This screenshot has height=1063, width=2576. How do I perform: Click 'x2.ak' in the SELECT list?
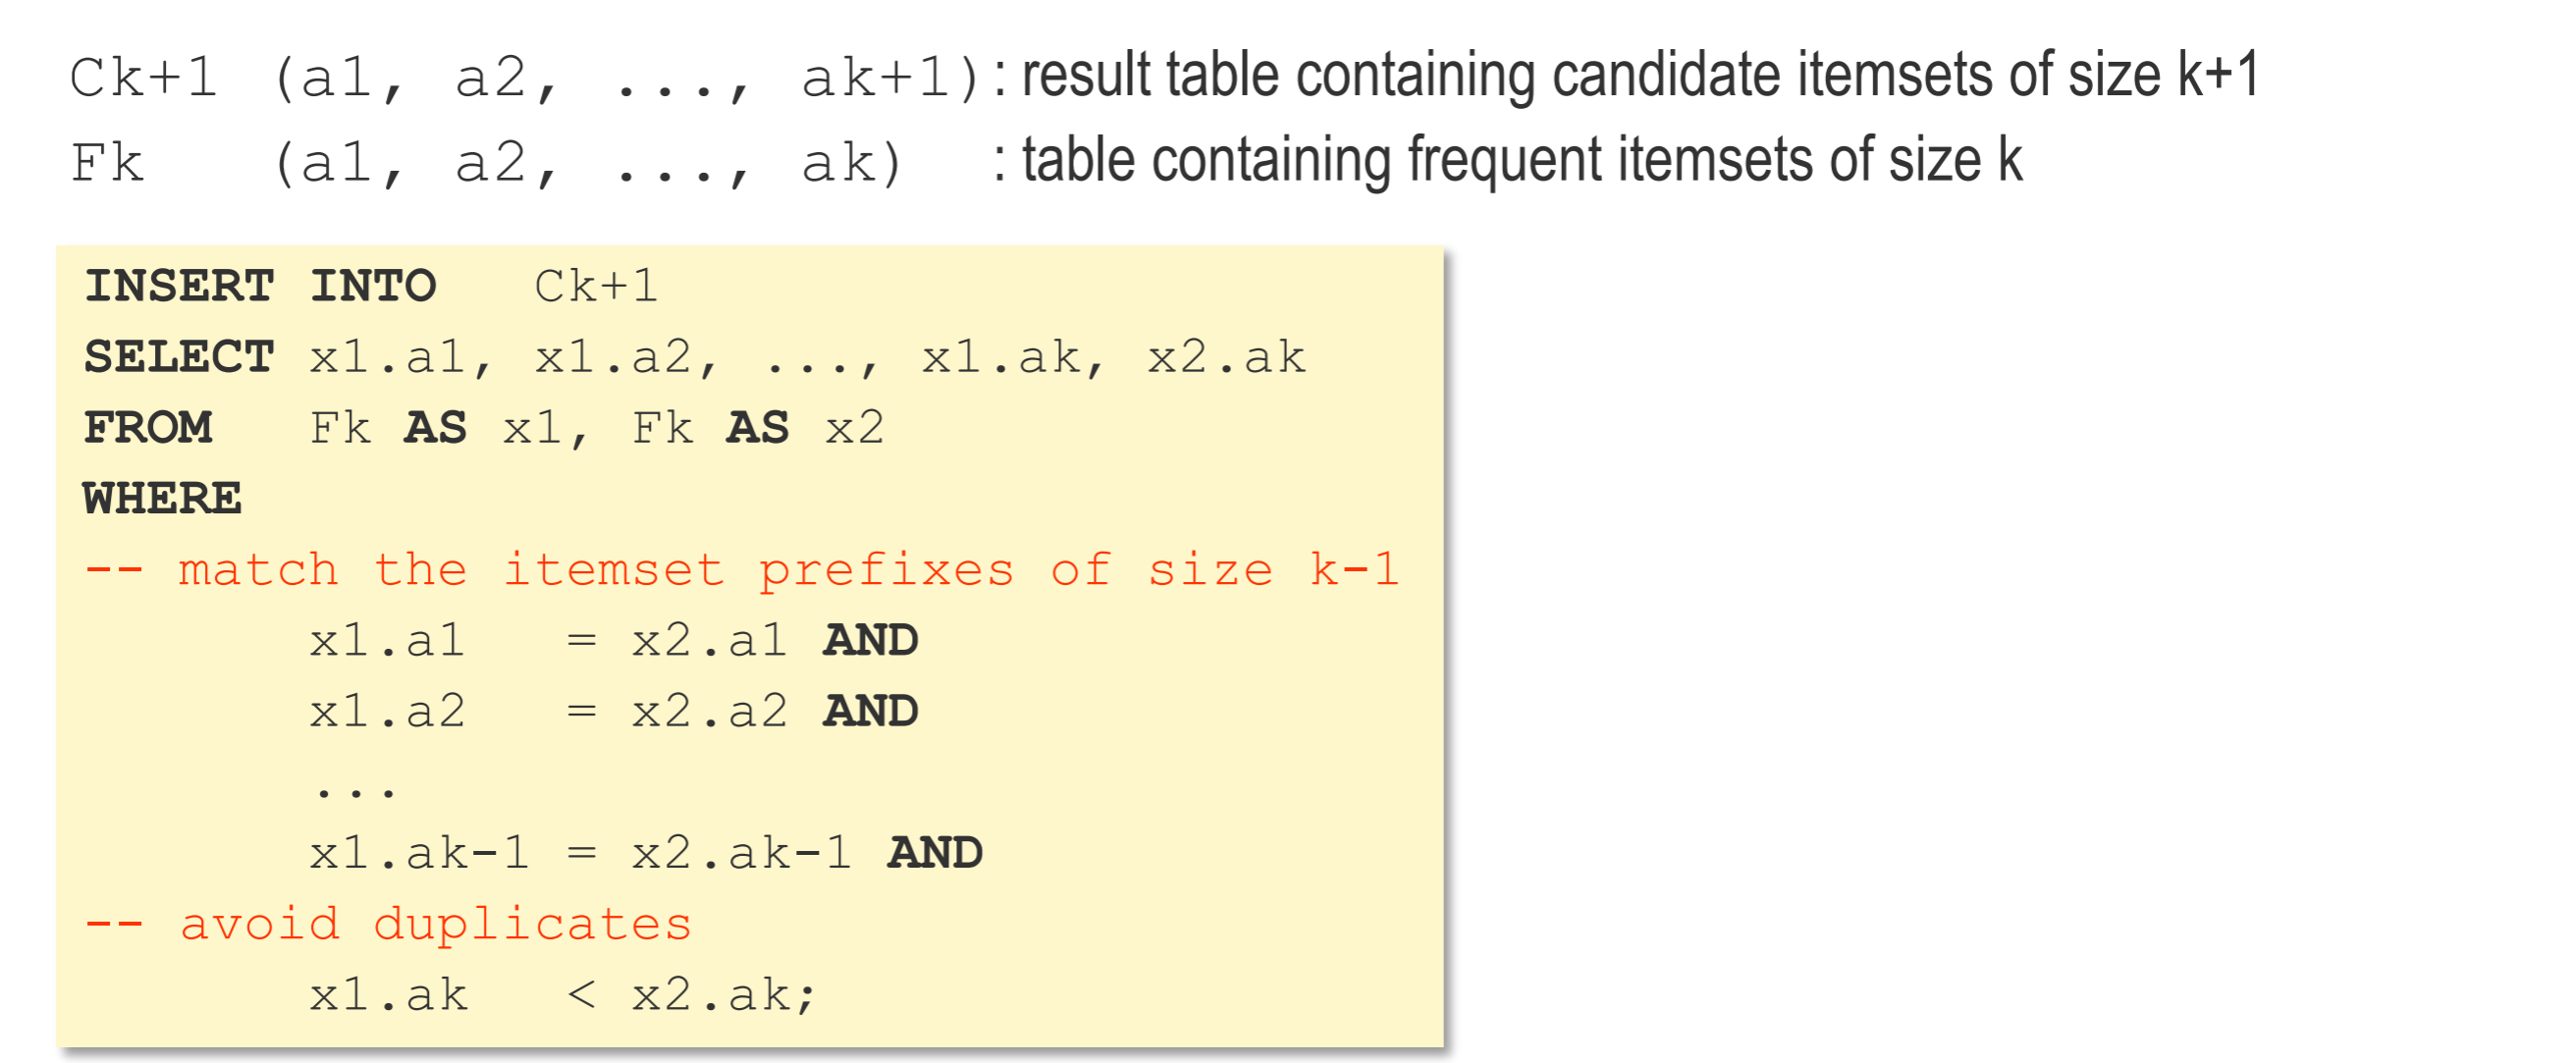1226,357
